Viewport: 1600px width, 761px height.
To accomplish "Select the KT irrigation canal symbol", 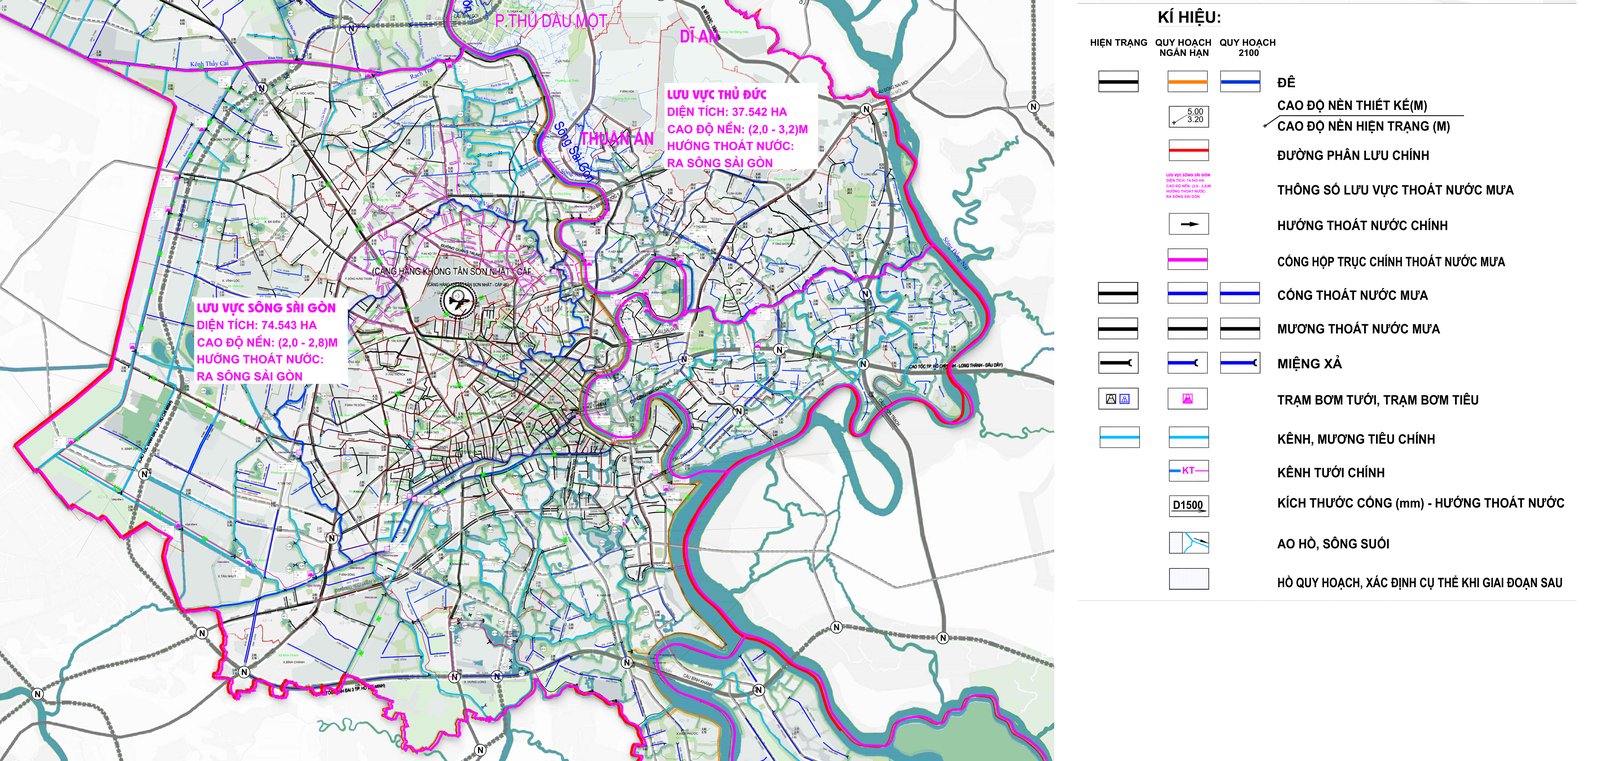I will [x=1188, y=470].
